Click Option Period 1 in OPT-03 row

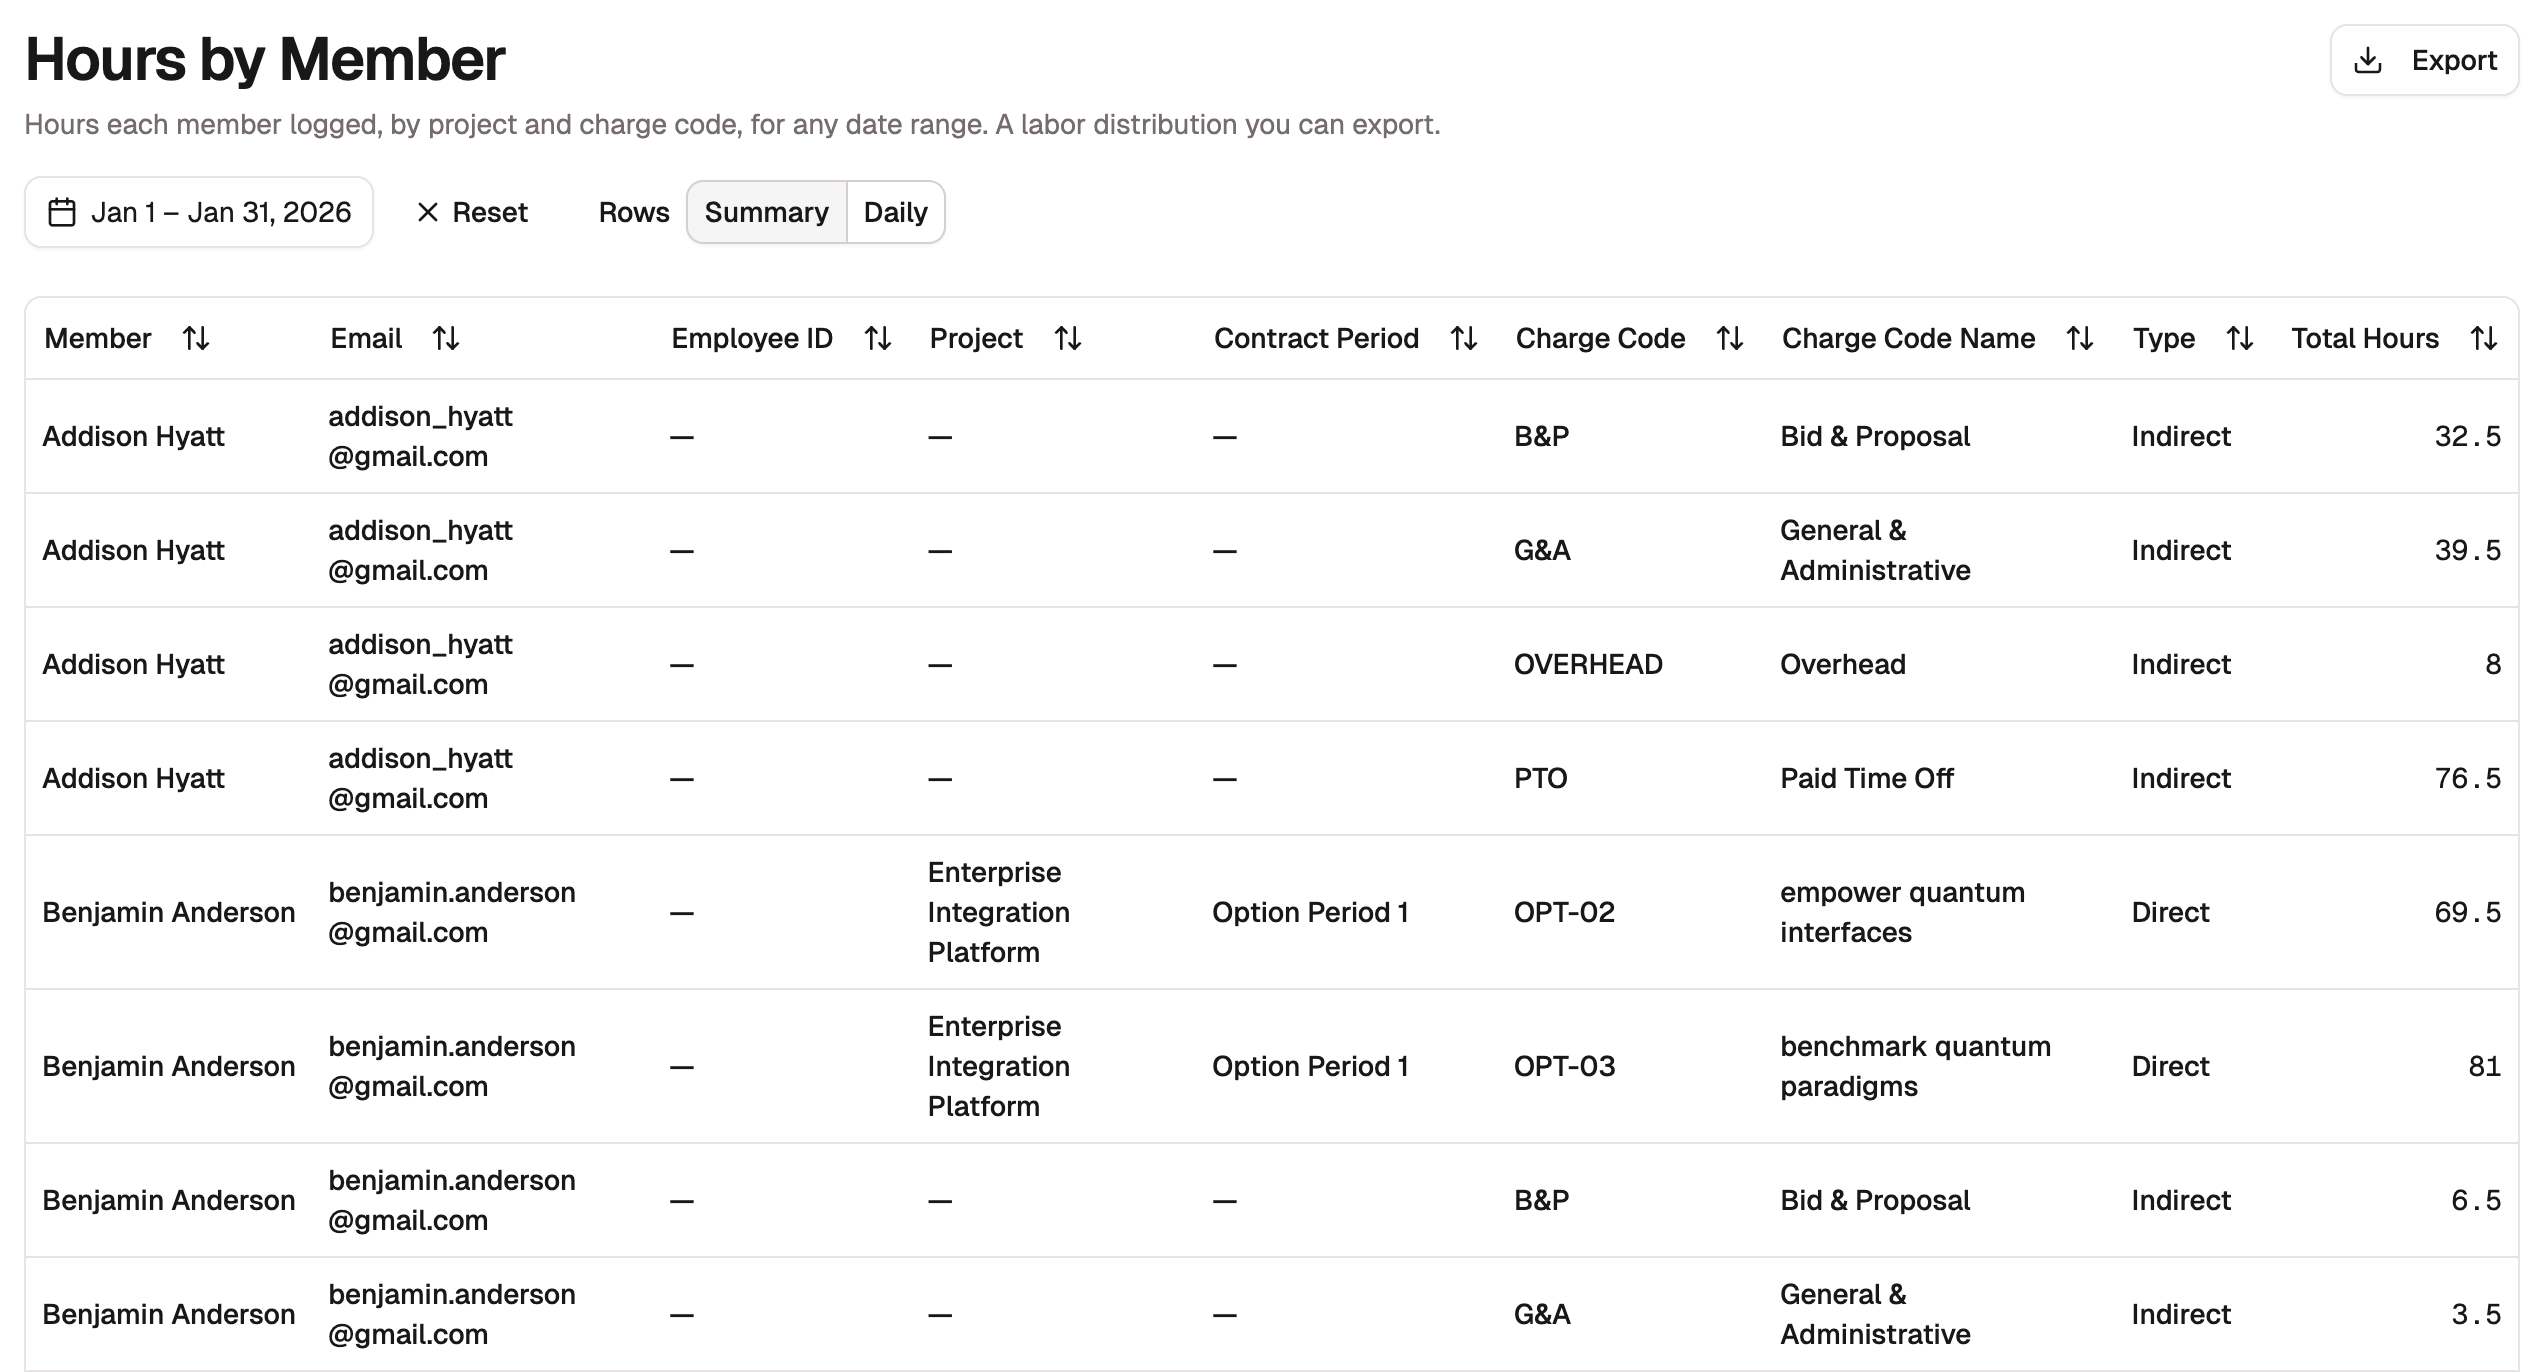tap(1311, 1066)
